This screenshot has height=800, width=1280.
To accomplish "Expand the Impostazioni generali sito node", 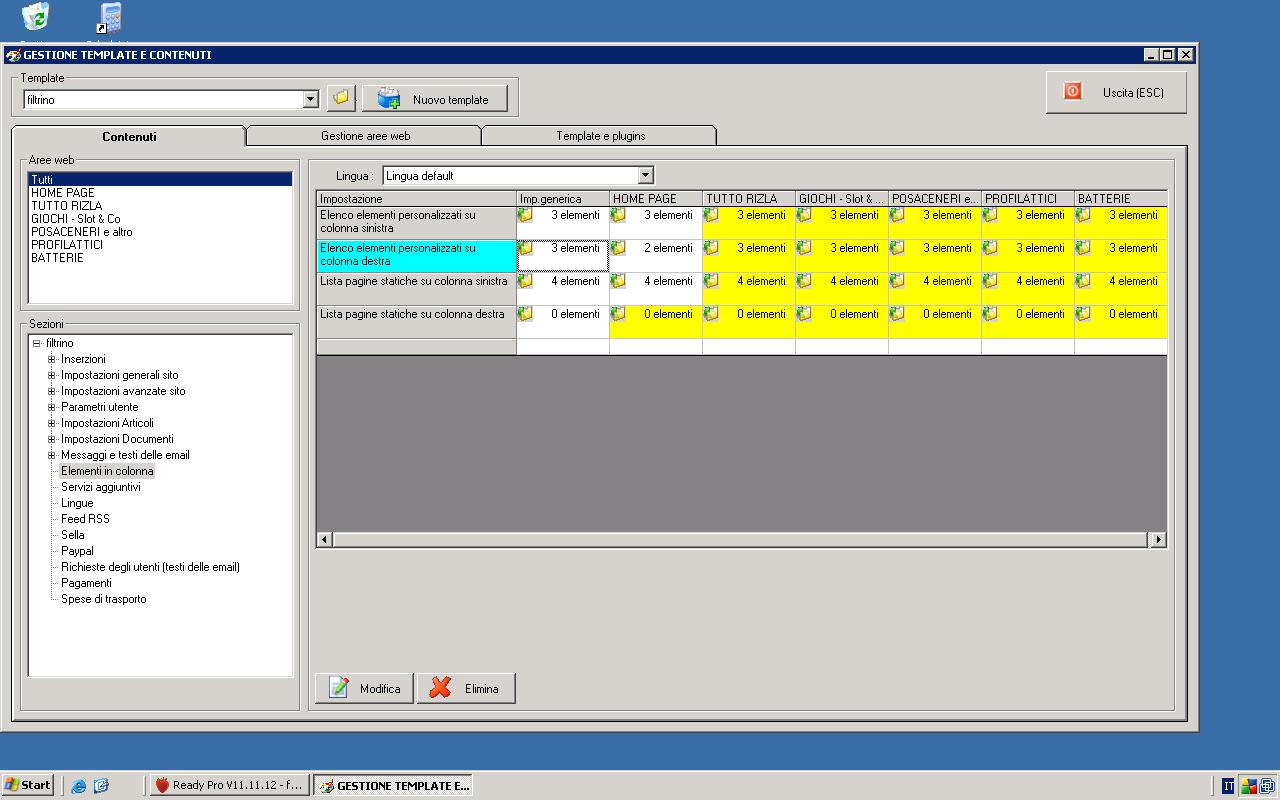I will pyautogui.click(x=52, y=375).
